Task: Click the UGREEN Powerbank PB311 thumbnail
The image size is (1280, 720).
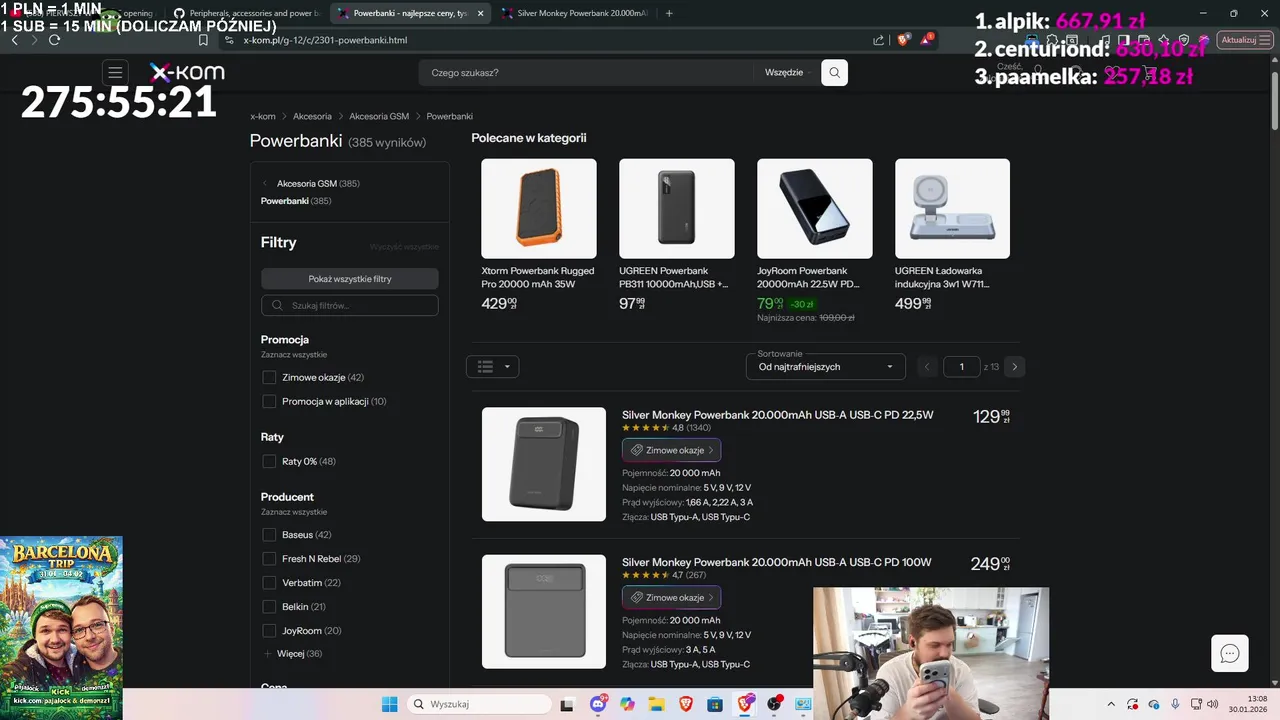Action: (677, 209)
